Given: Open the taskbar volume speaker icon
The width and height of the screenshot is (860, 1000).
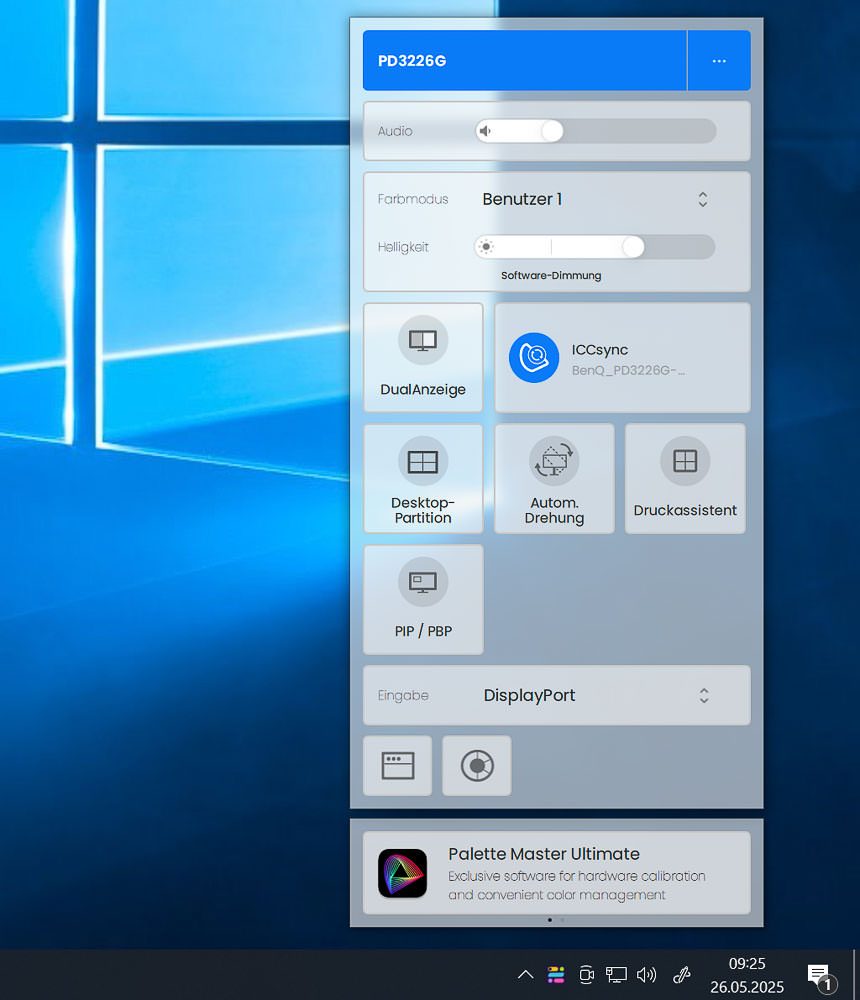Looking at the screenshot, I should pyautogui.click(x=646, y=974).
